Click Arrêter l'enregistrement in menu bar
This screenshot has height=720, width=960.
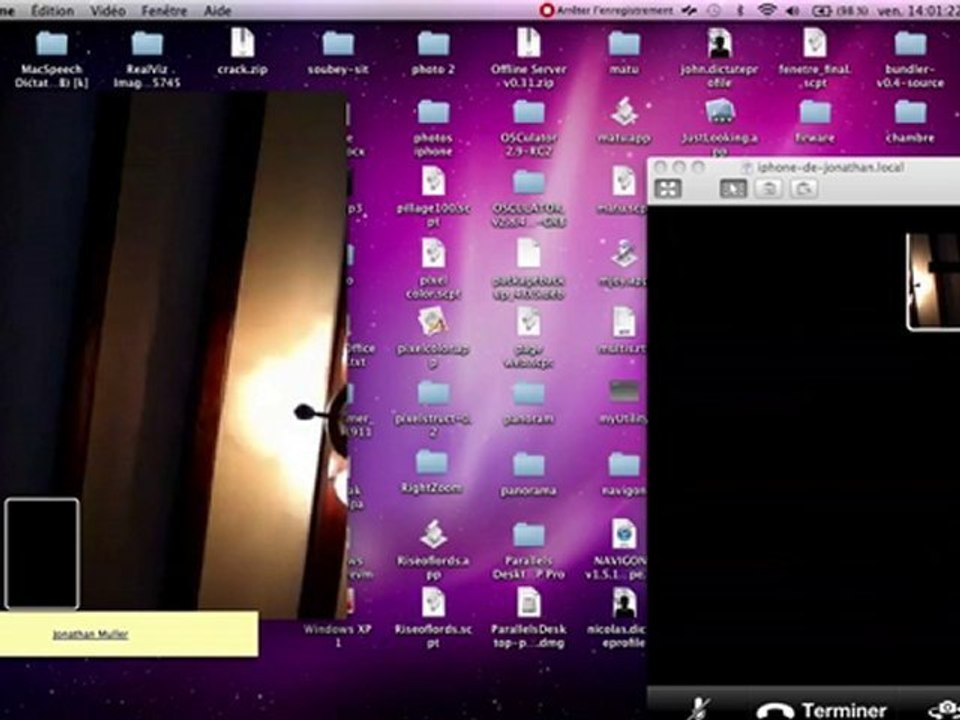tap(607, 10)
